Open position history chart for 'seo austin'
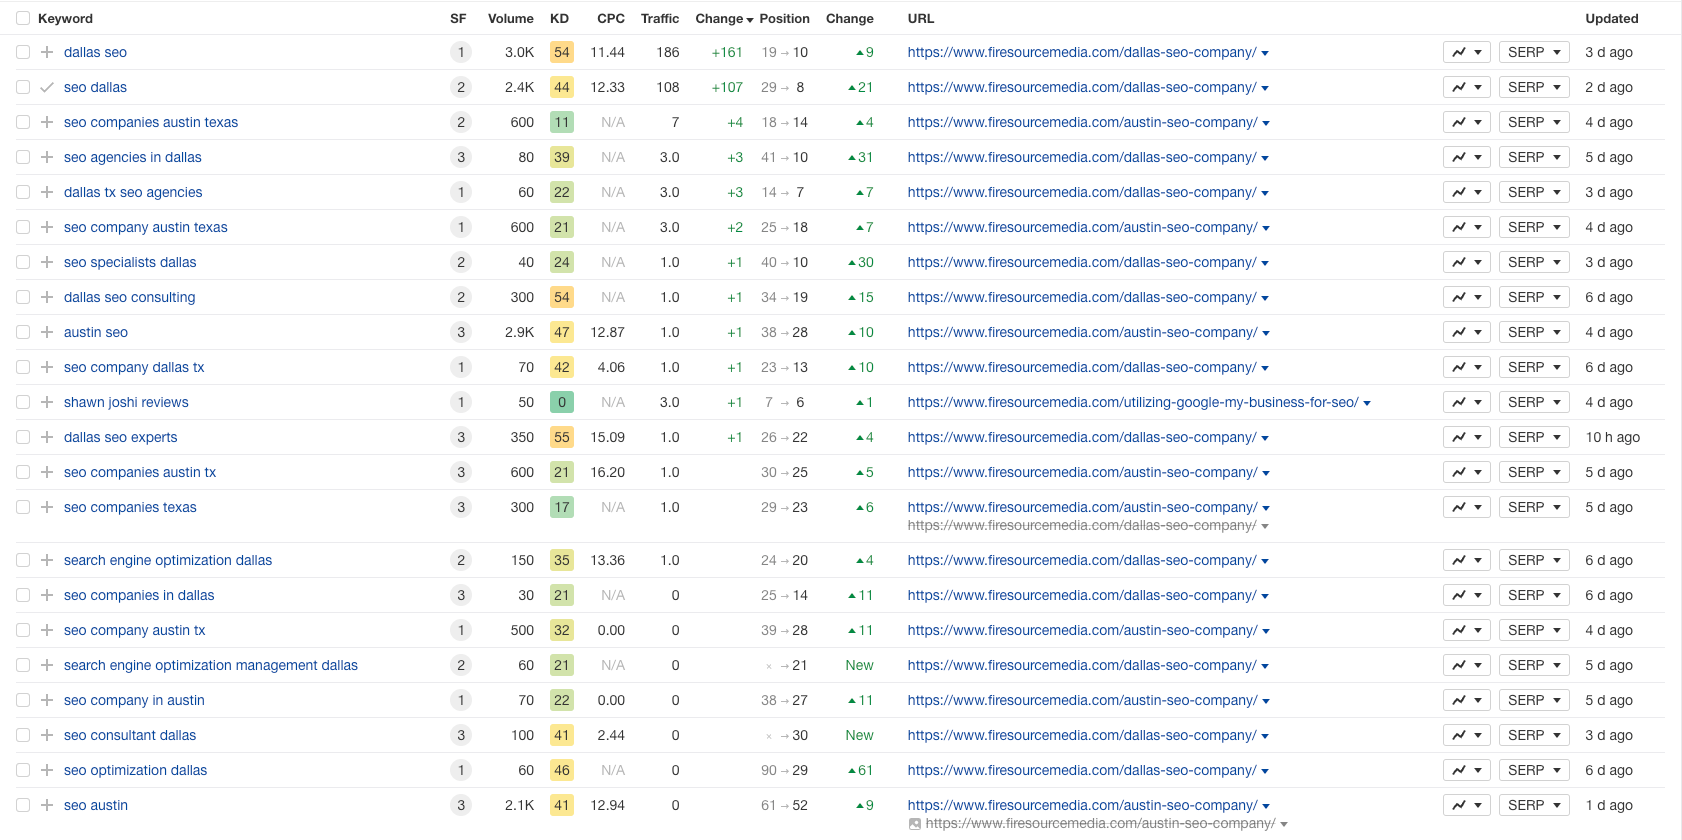The image size is (1682, 840). 1467,805
